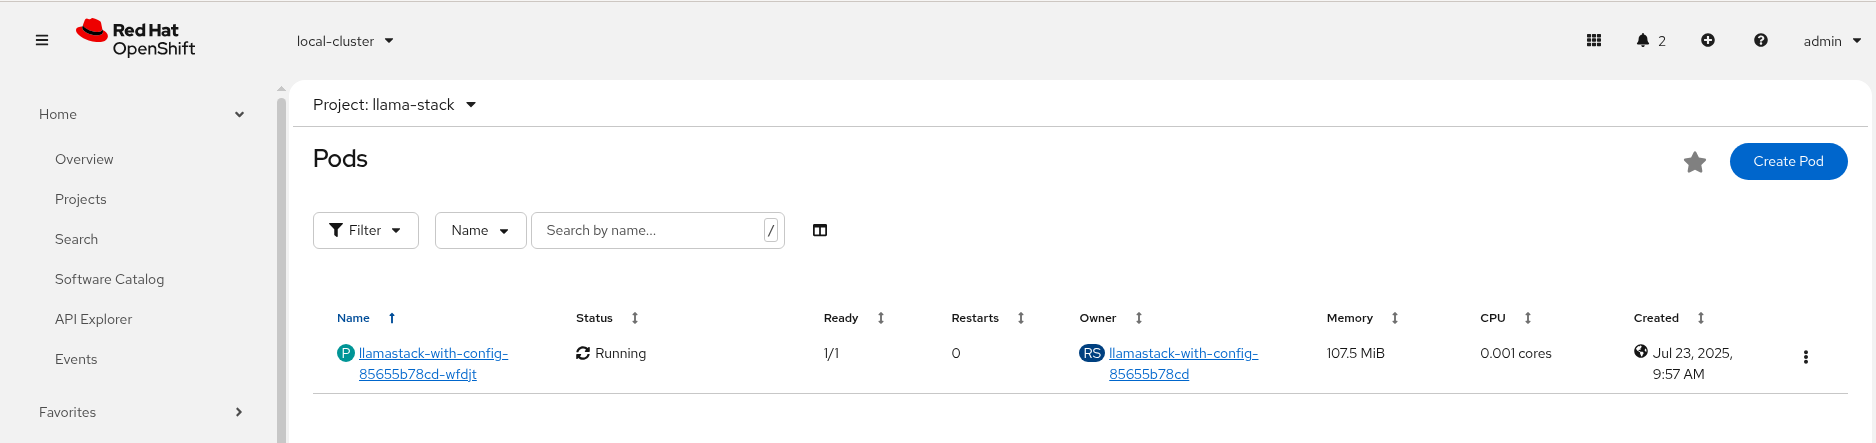The width and height of the screenshot is (1876, 443).
Task: View notifications bell
Action: 1650,41
